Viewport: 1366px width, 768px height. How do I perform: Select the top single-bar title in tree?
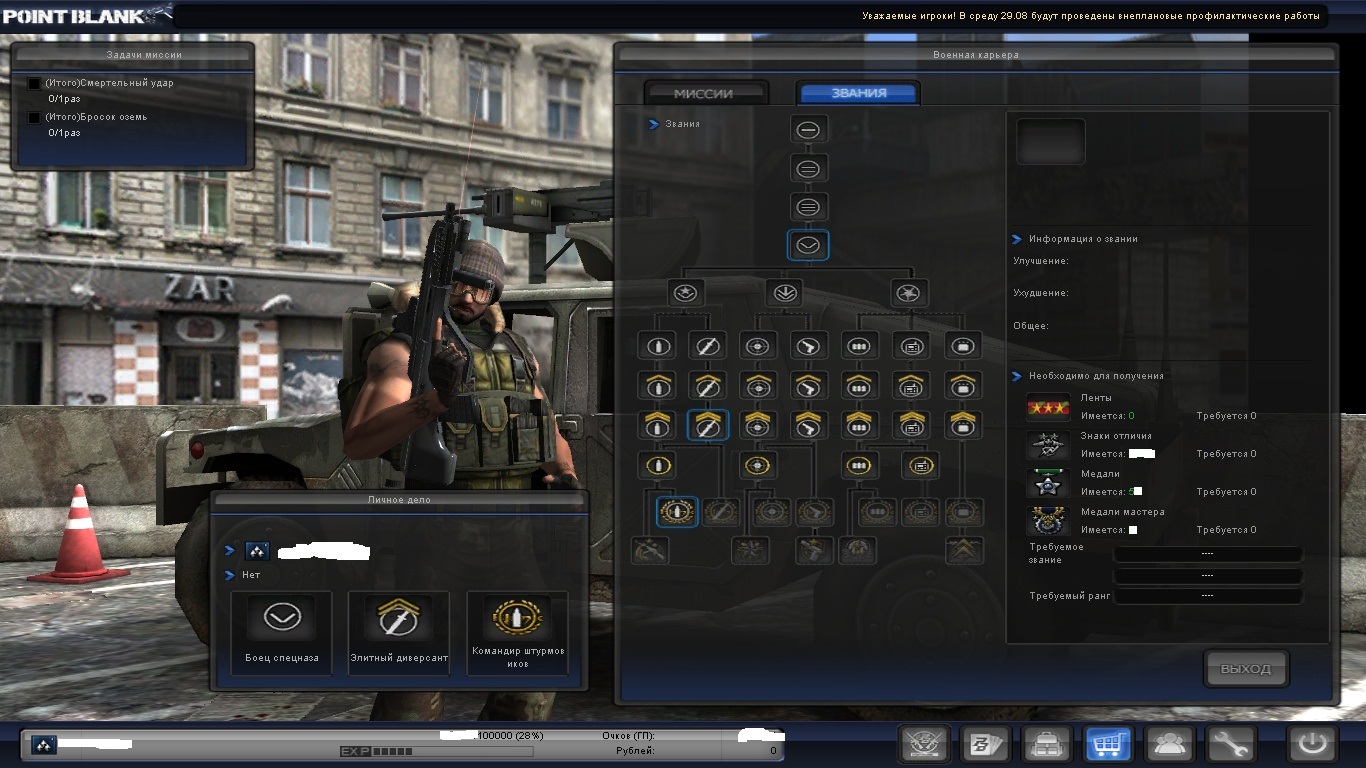coord(808,130)
